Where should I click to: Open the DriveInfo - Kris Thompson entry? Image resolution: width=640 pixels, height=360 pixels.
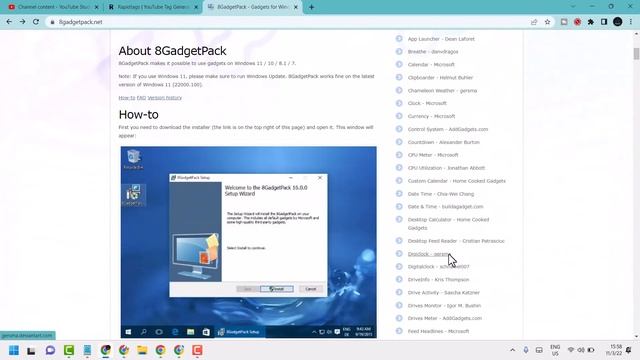point(438,280)
